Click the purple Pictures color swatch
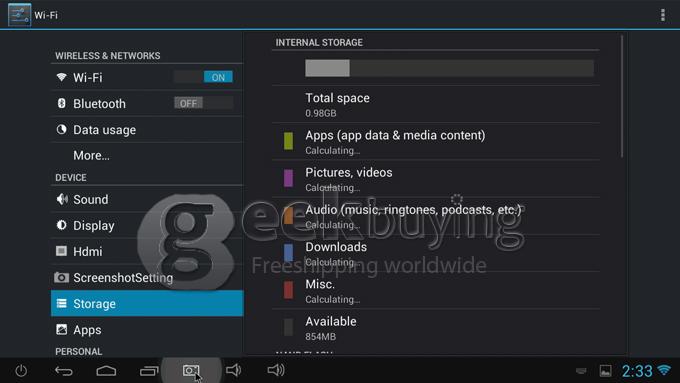The width and height of the screenshot is (680, 383). (288, 178)
